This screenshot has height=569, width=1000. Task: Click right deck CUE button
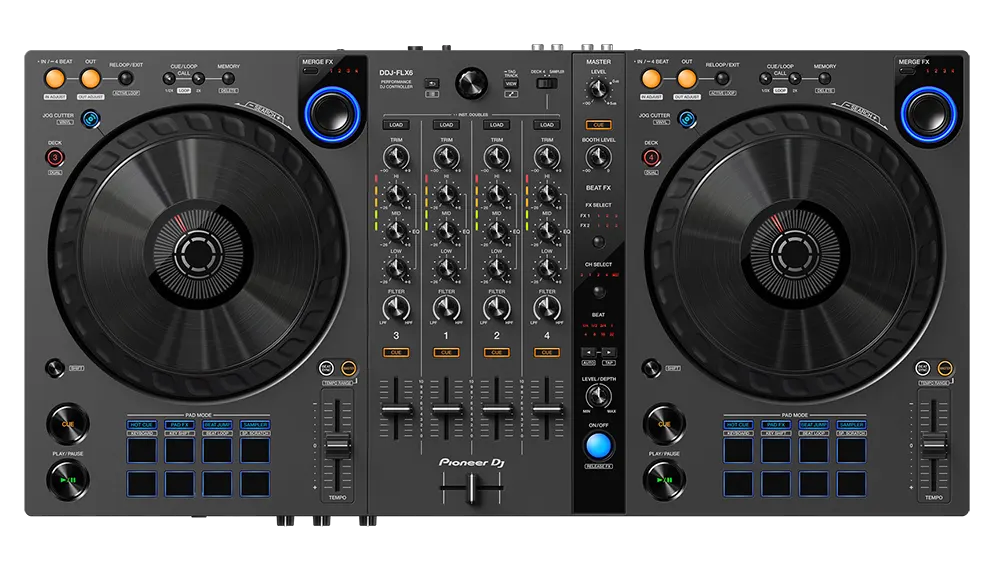pos(664,424)
